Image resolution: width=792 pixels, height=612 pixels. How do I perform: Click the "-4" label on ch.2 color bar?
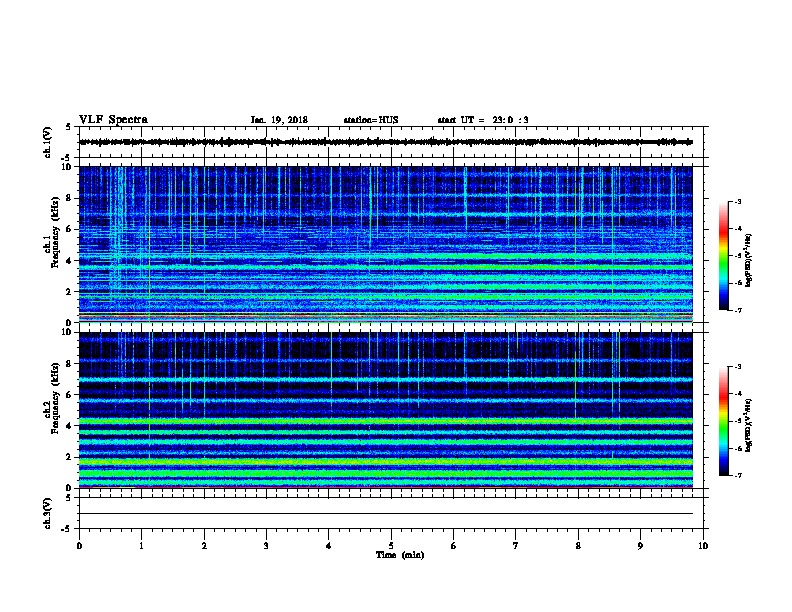click(x=737, y=394)
